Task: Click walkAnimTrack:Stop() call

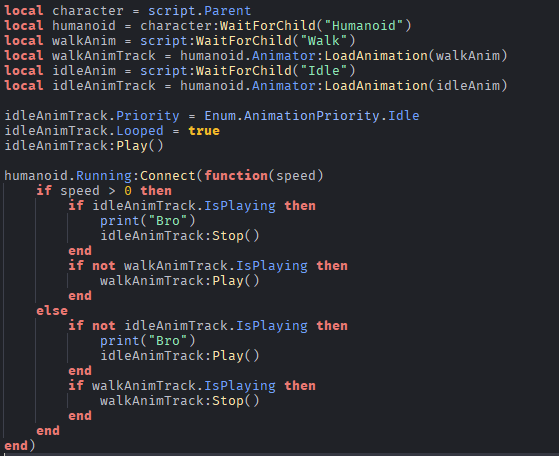Action: point(180,400)
